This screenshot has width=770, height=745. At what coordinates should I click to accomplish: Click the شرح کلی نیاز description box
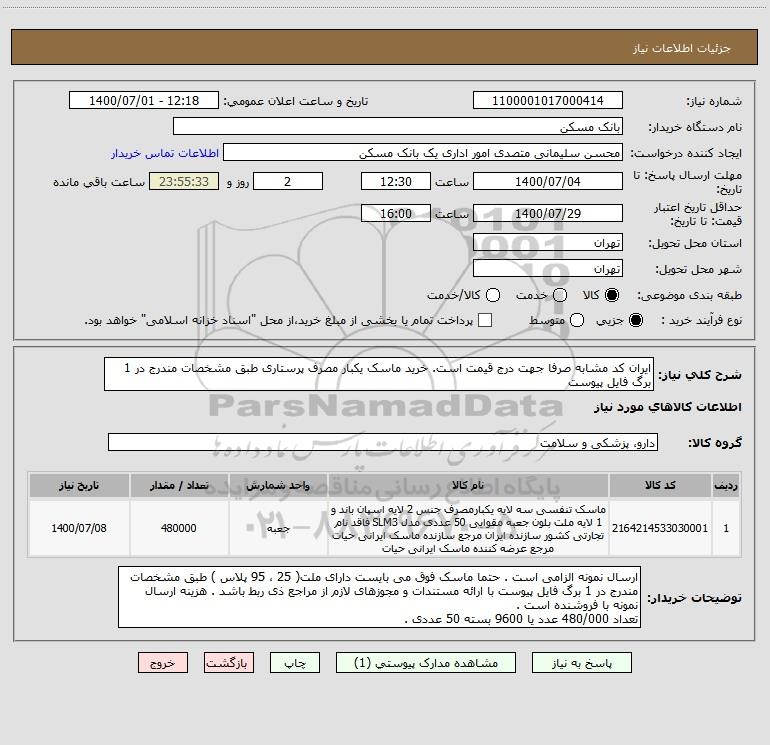[379, 374]
